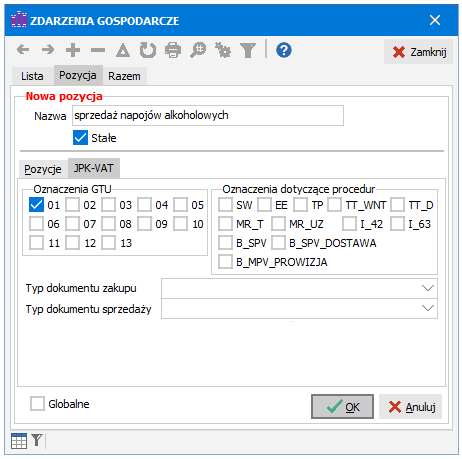Screen dimensions: 462x459
Task: Confirm with the OK button
Action: tap(342, 406)
